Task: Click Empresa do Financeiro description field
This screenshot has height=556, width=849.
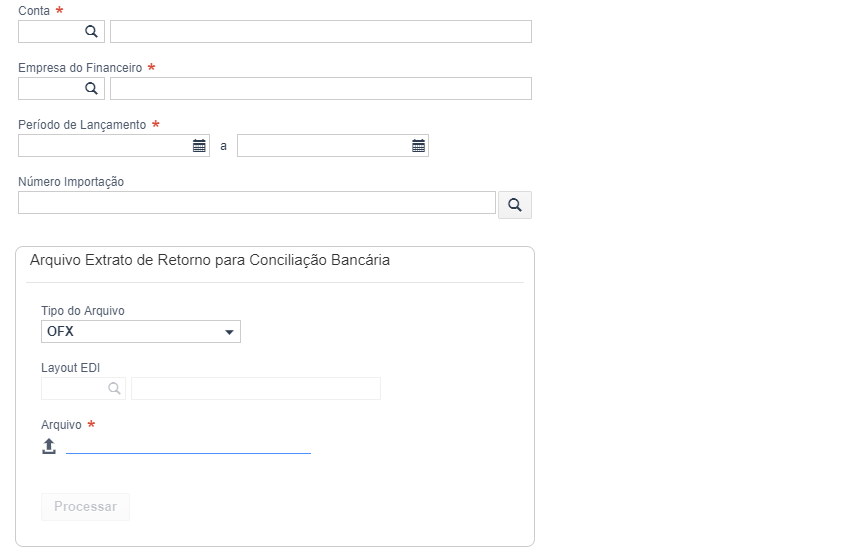Action: tap(321, 88)
